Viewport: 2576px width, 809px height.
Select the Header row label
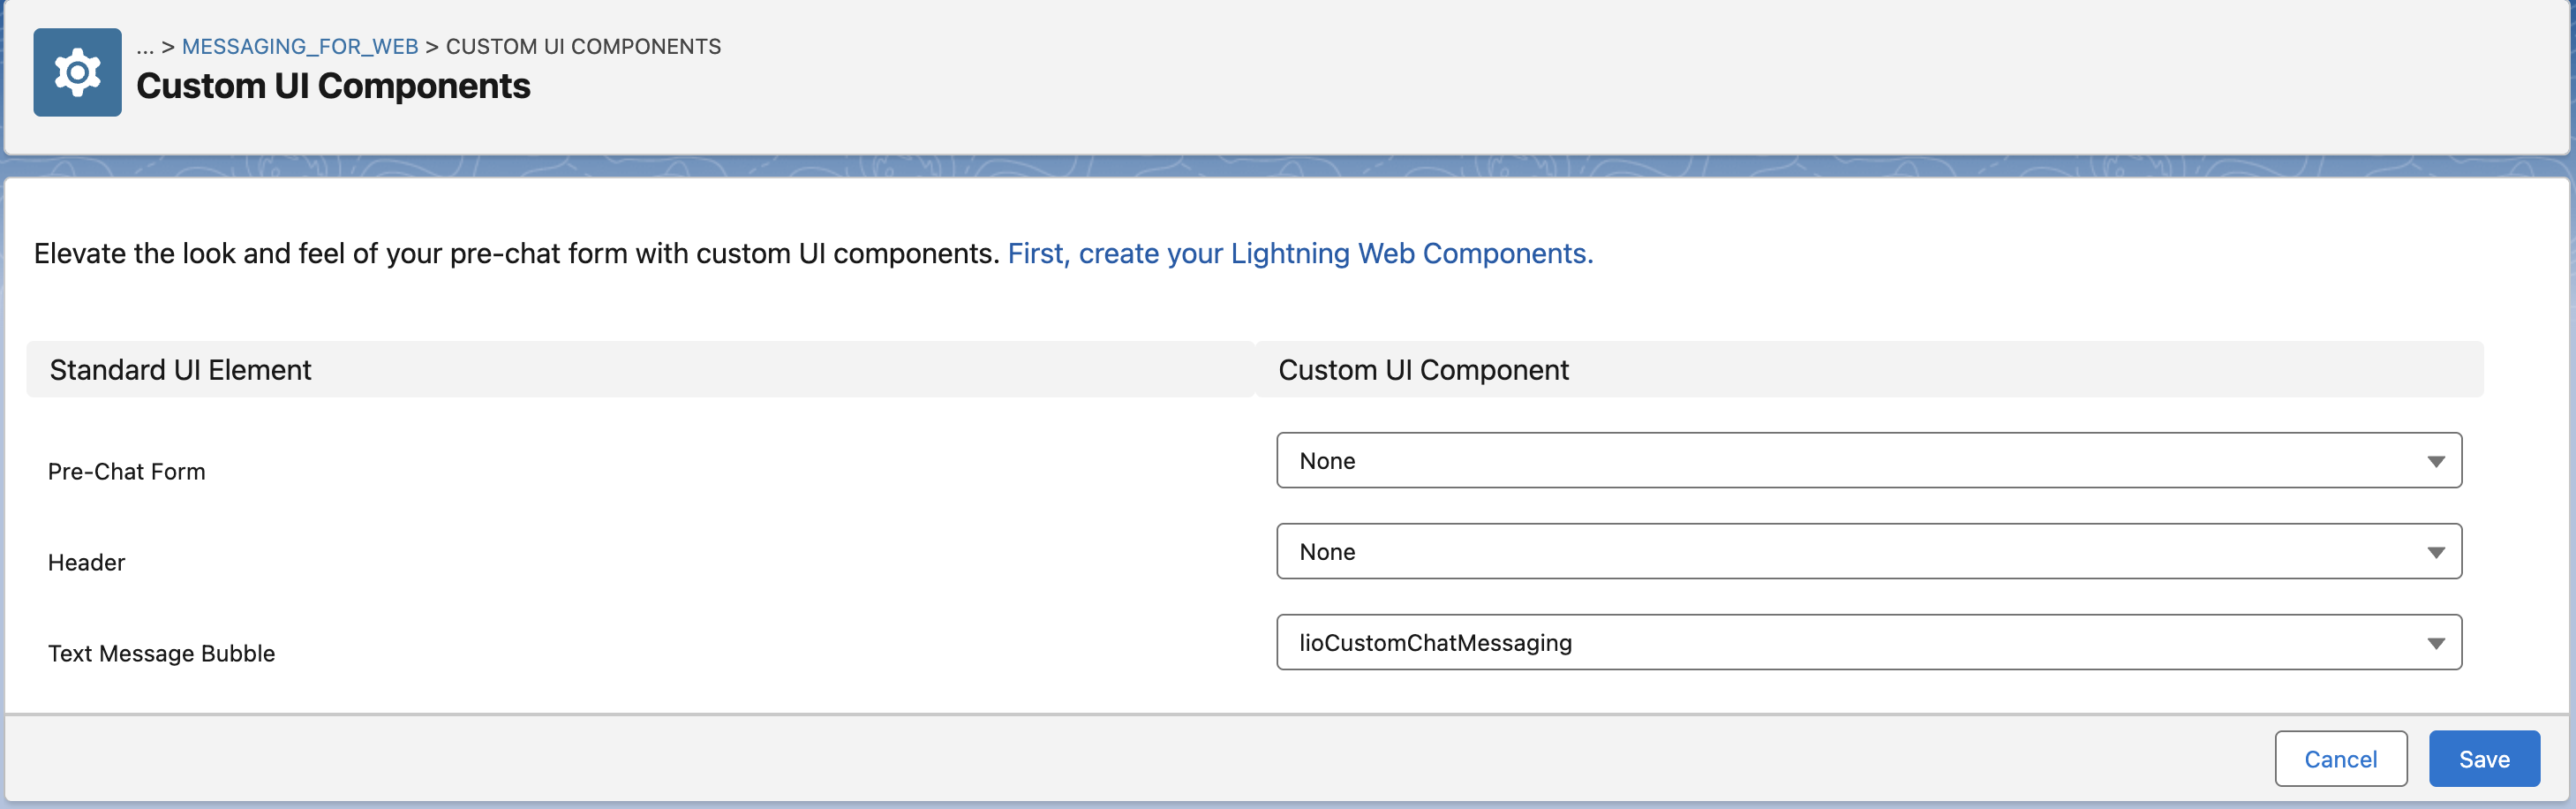tap(86, 562)
